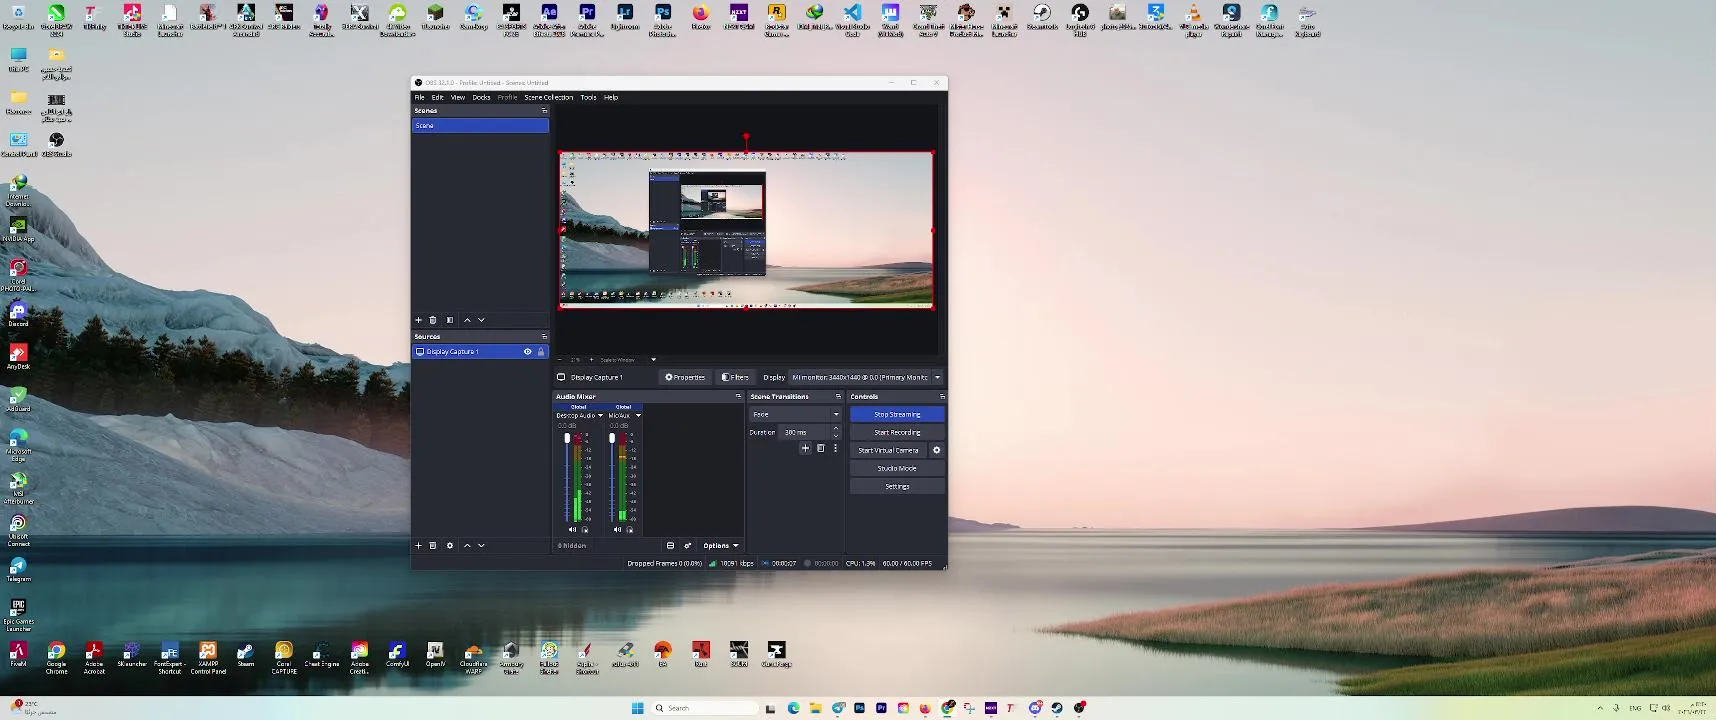Toggle Audio Mixer vertical layout icon
Viewport: 1716px width, 720px height.
[670, 546]
